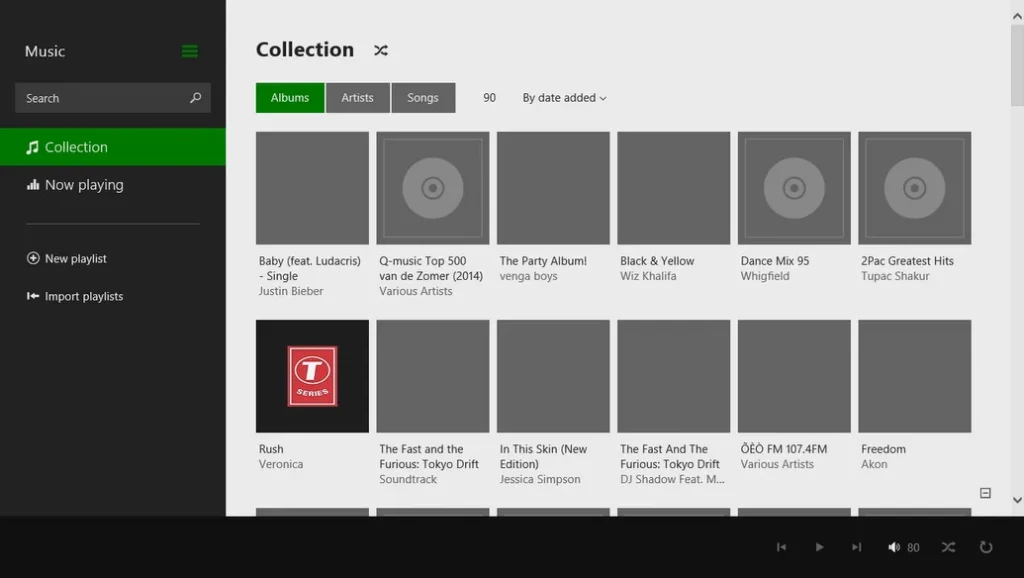Click the Wiz Khalifa artist name

coord(648,276)
